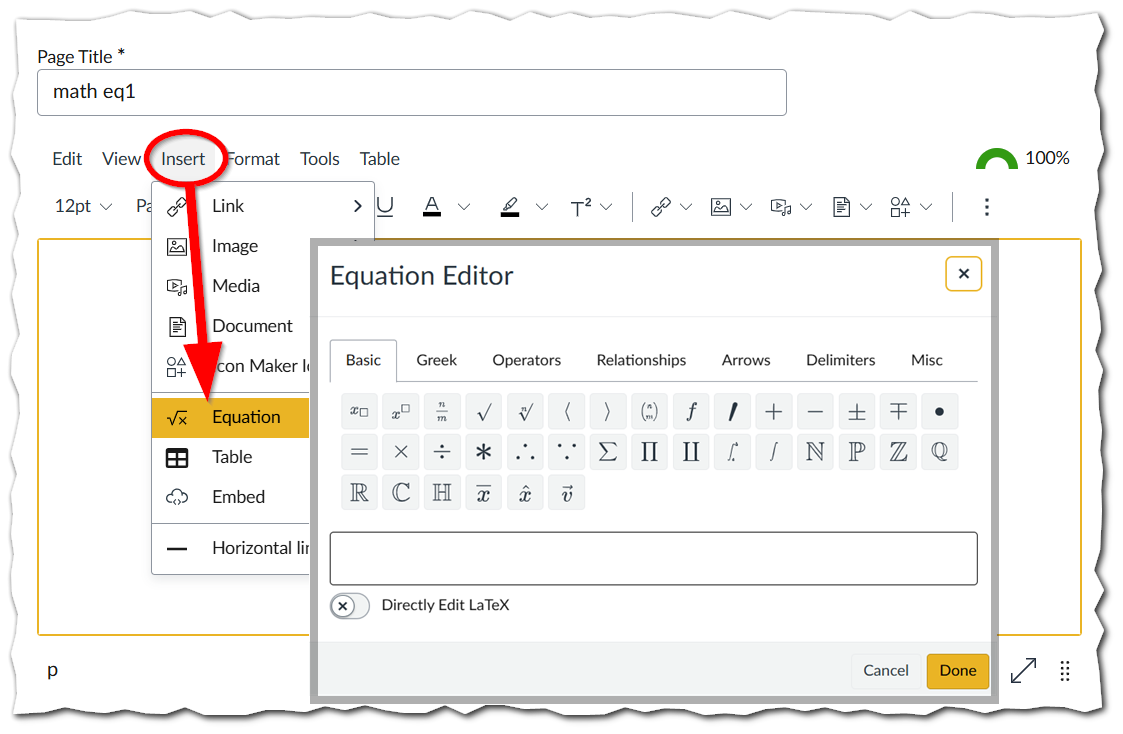Insert vector arrow v symbol
Viewport: 1123px width, 734px height.
(x=567, y=493)
